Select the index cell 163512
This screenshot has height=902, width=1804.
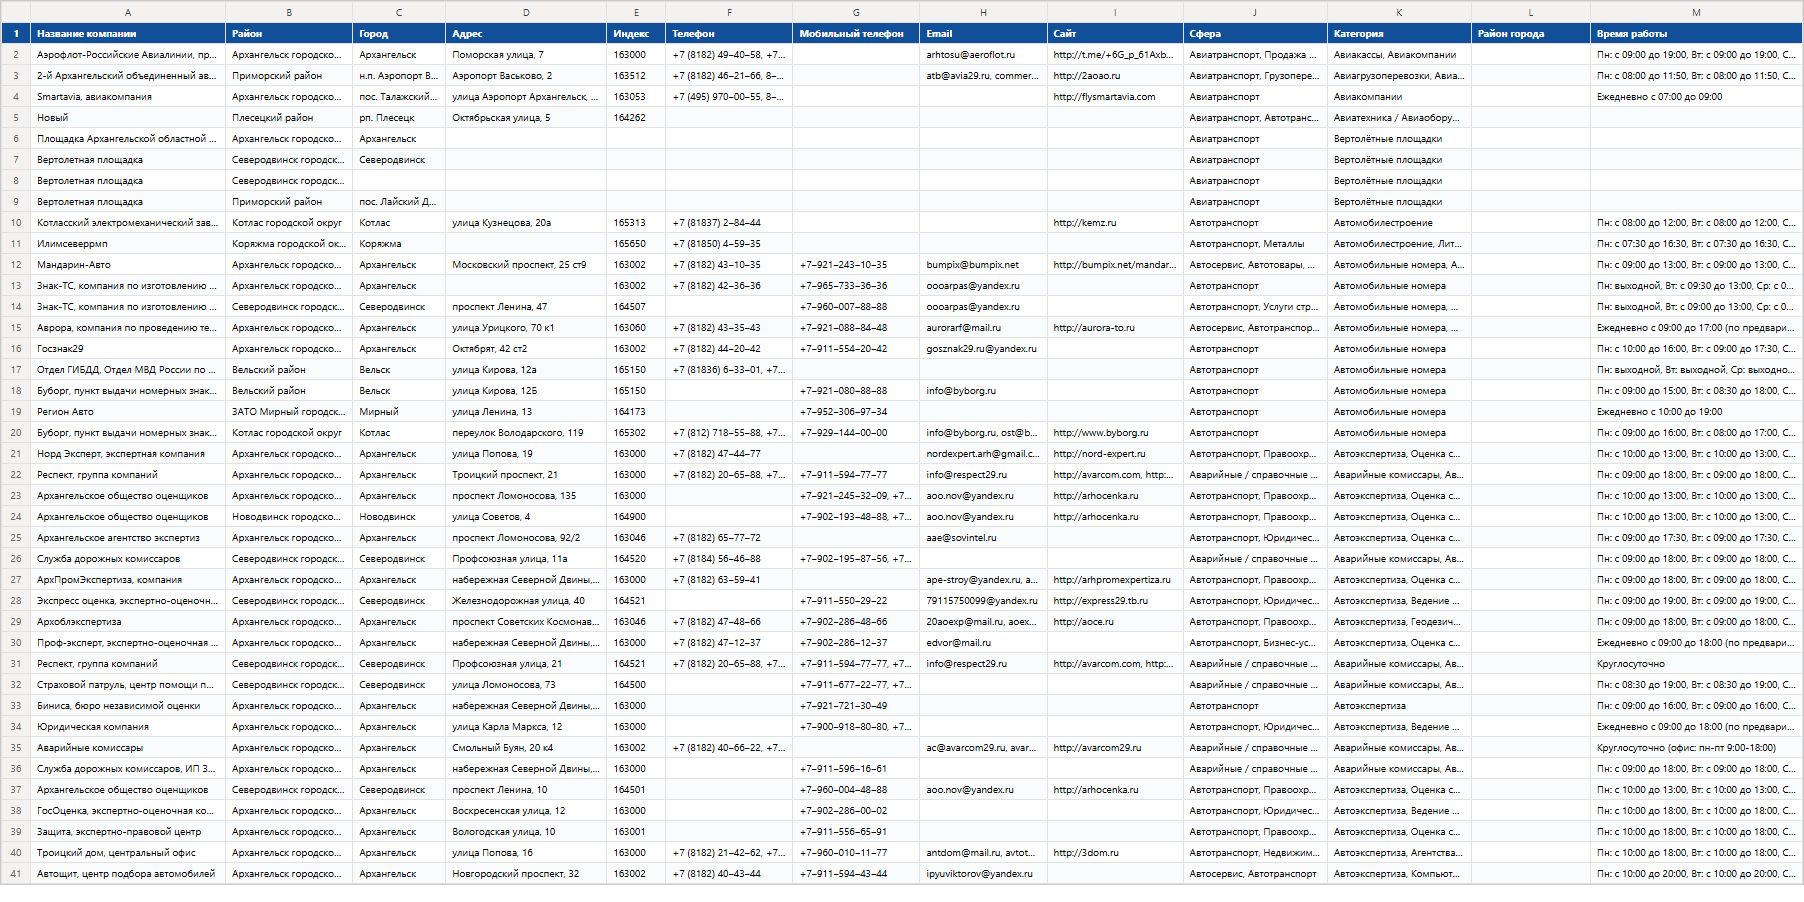click(x=636, y=76)
